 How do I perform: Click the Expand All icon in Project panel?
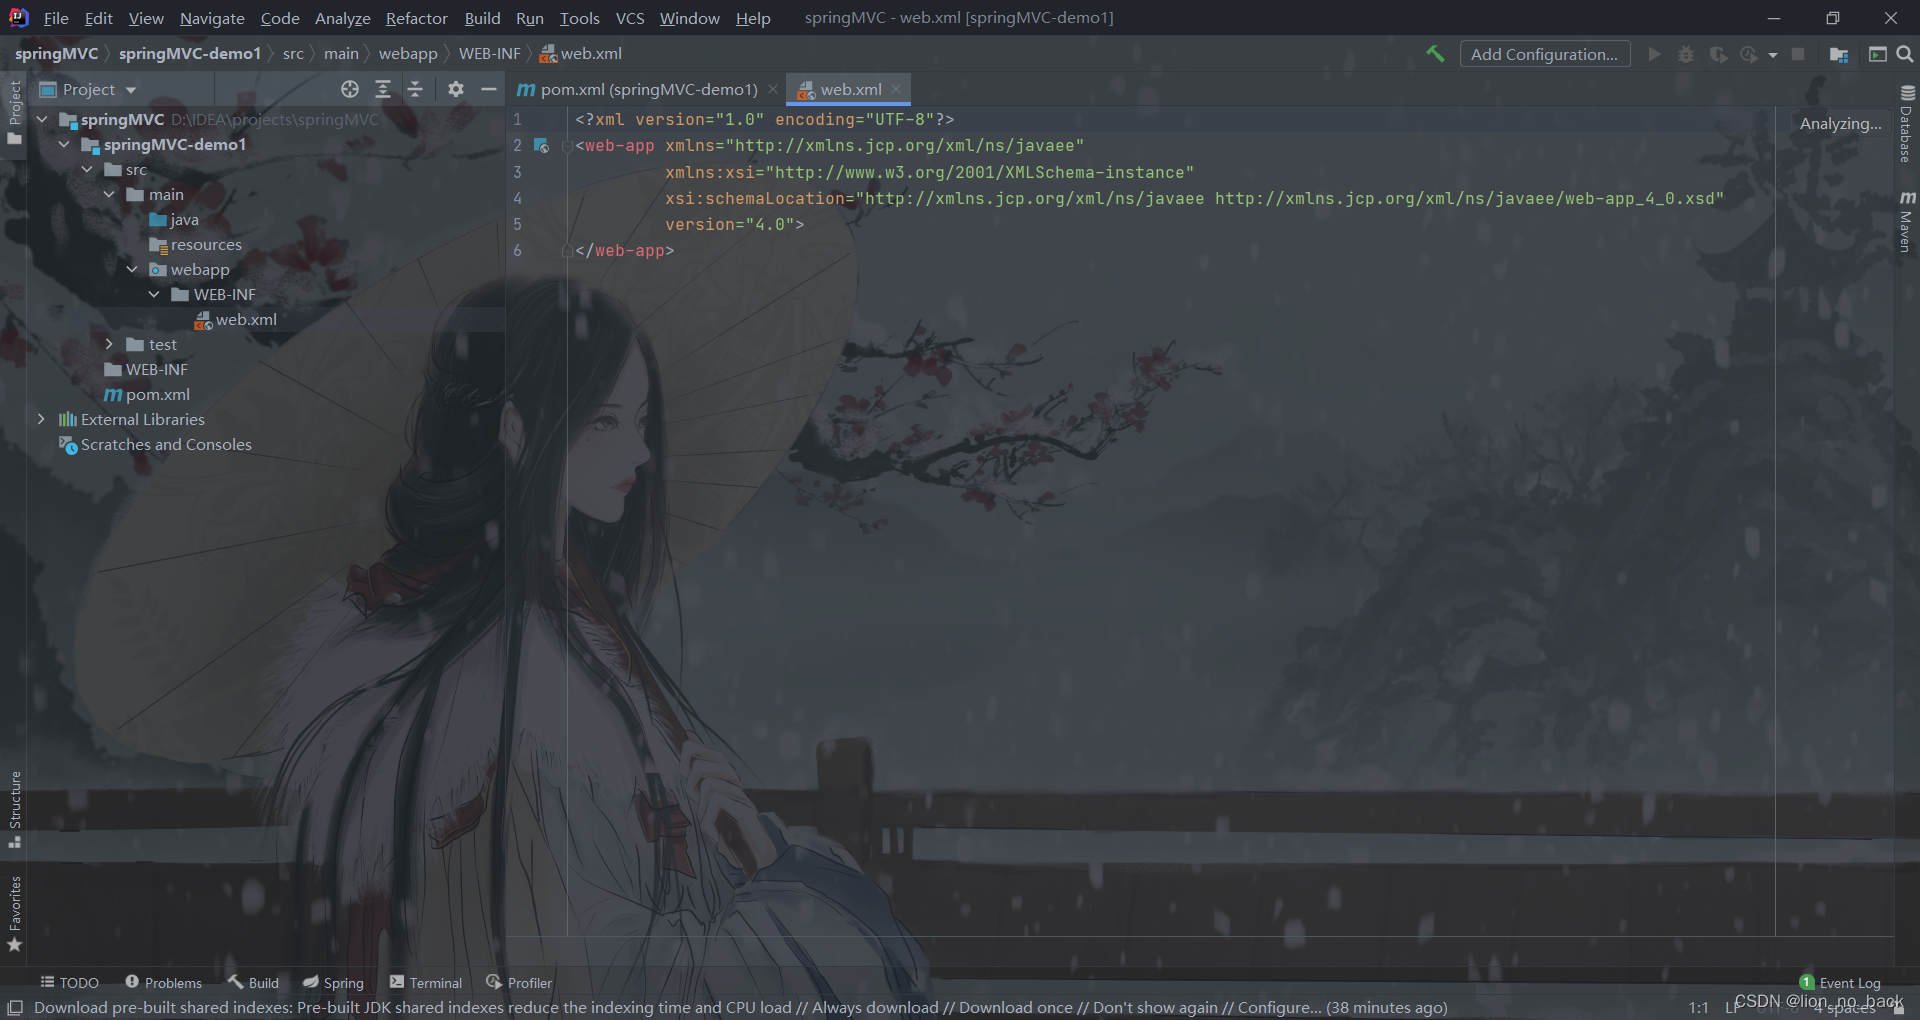[x=383, y=89]
